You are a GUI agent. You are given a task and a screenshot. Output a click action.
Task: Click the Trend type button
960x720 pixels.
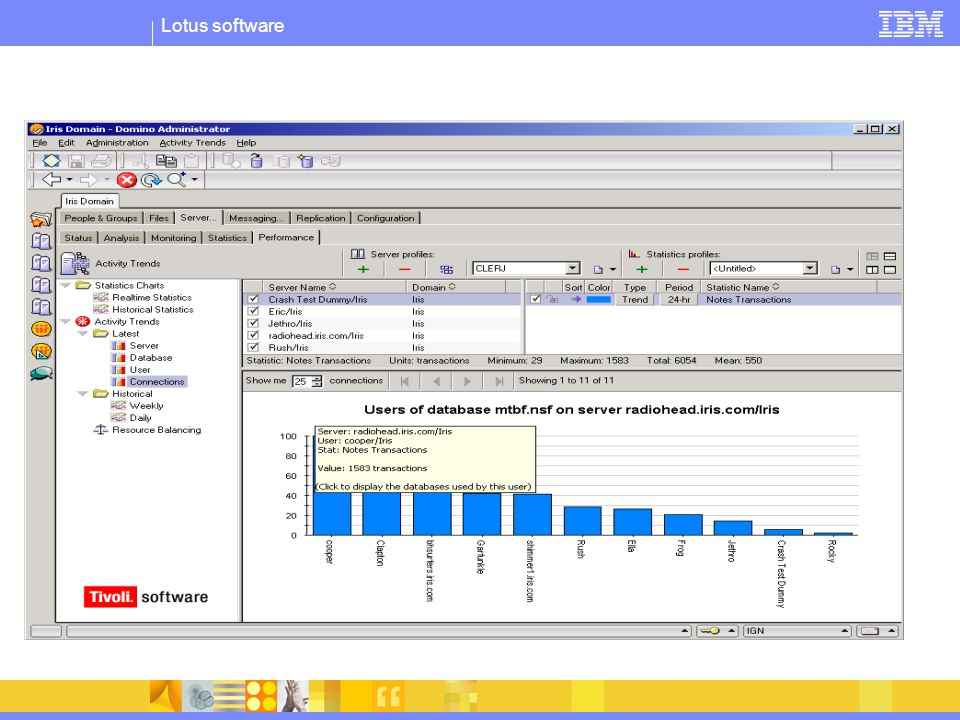pyautogui.click(x=635, y=299)
